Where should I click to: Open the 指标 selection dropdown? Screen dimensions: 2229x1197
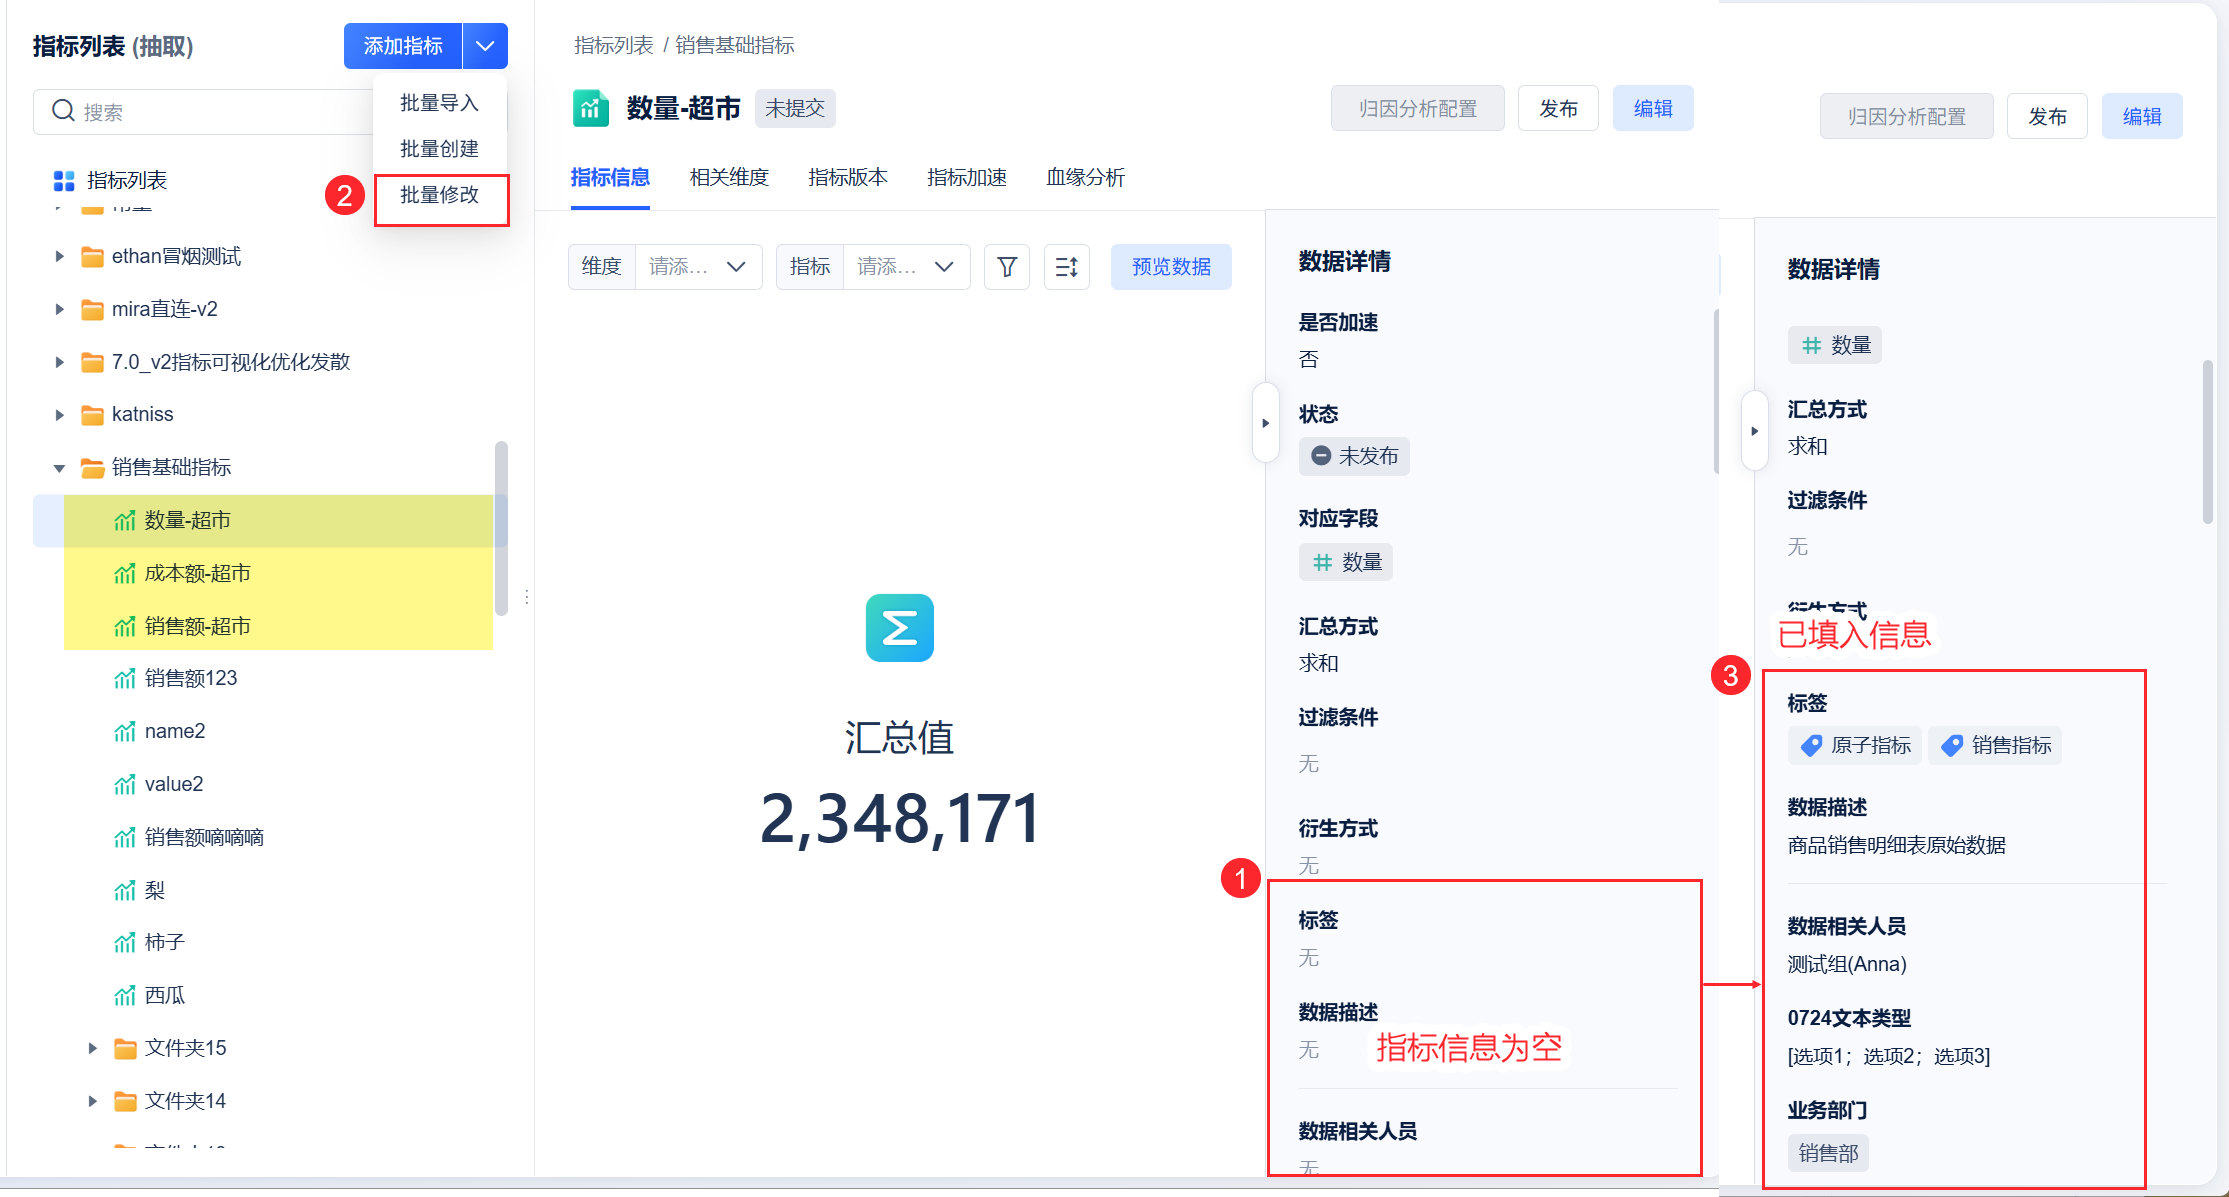(906, 267)
